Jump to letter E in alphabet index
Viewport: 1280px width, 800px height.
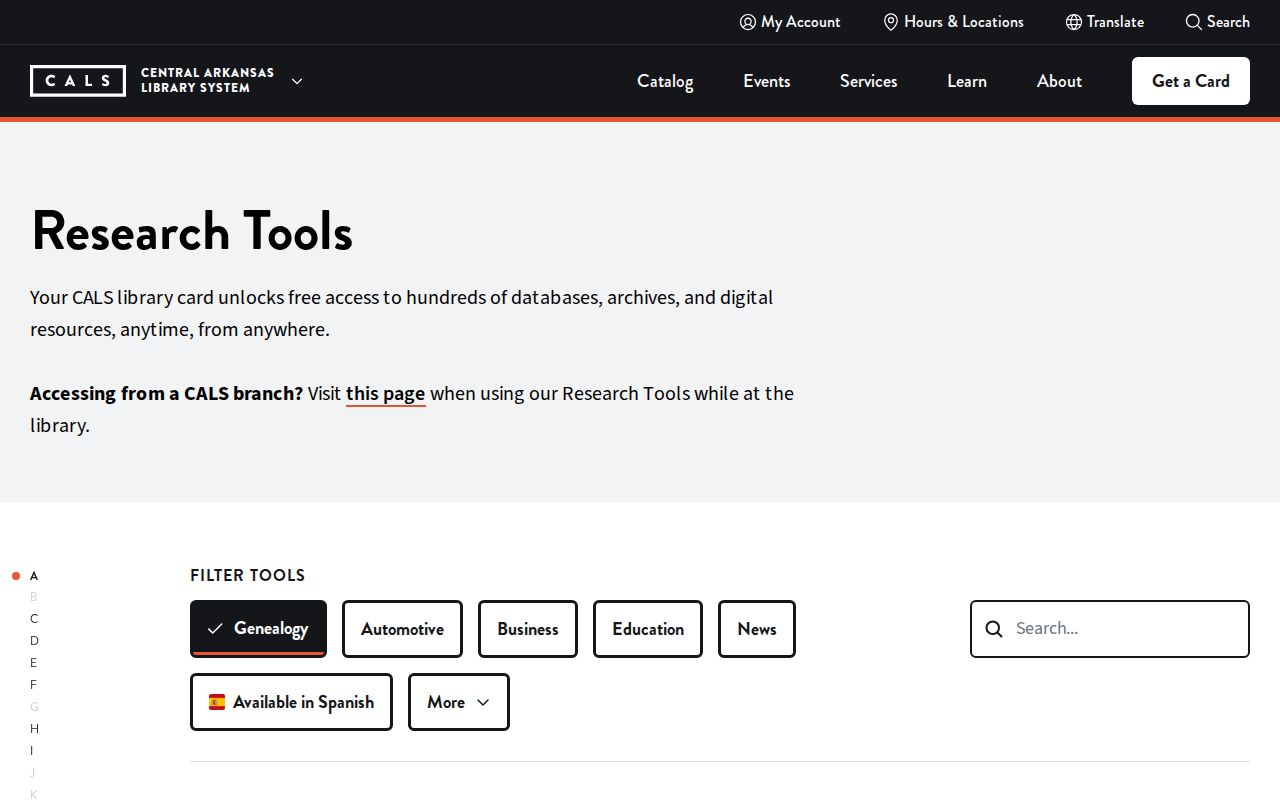pyautogui.click(x=33, y=663)
